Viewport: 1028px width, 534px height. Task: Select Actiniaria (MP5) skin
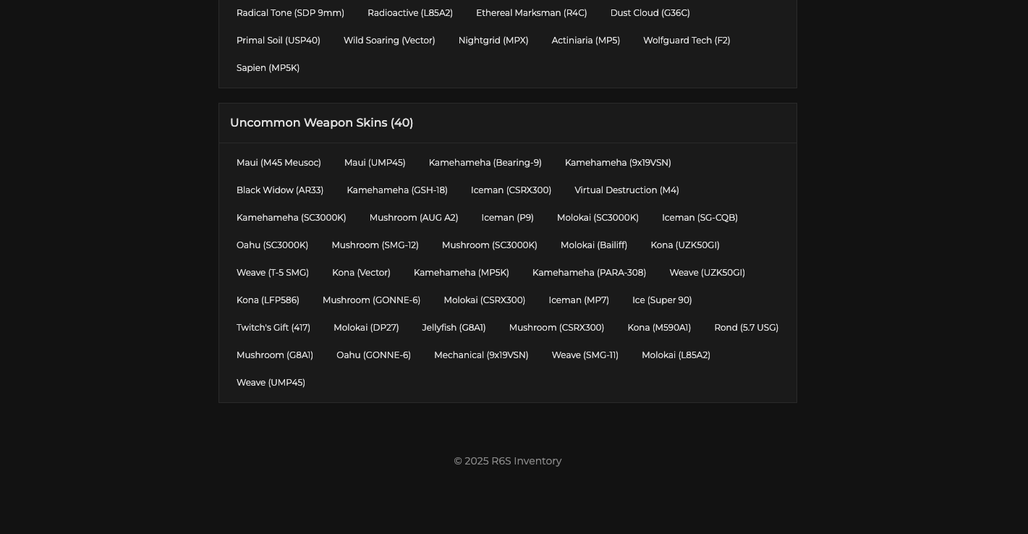point(585,41)
